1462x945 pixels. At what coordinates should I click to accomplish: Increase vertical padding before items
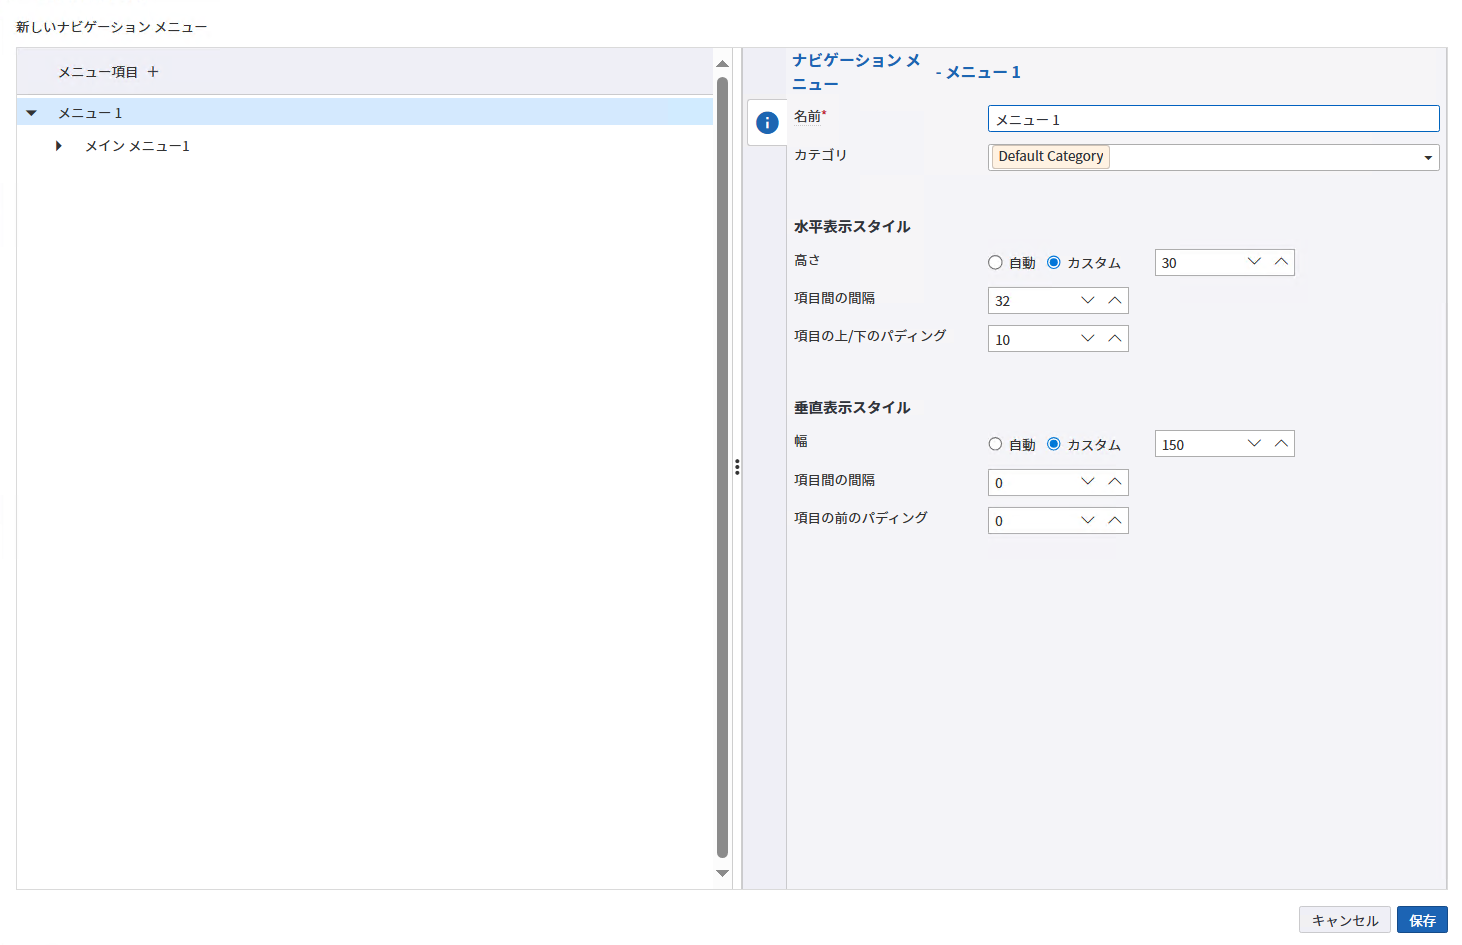click(x=1115, y=520)
